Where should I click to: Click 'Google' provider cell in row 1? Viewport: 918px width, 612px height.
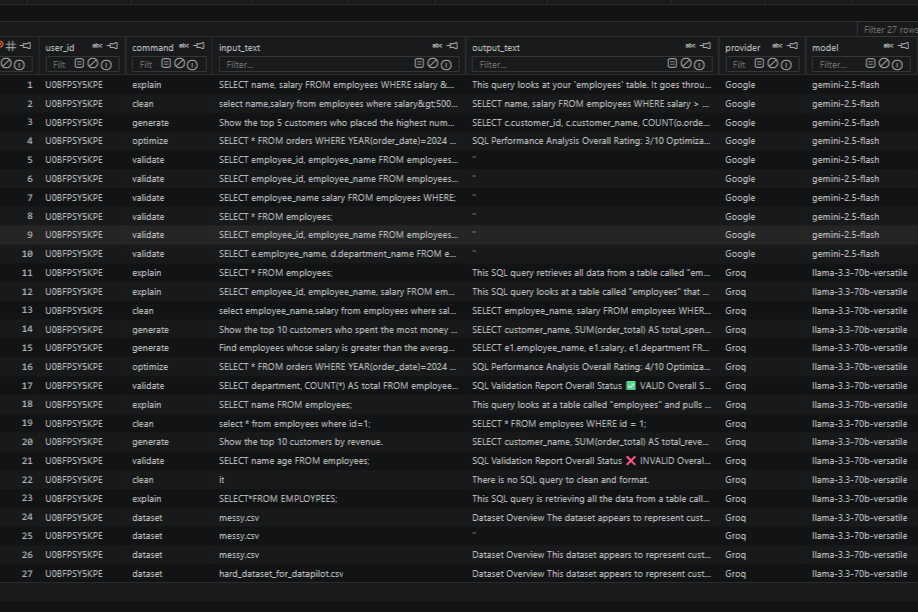(x=740, y=85)
